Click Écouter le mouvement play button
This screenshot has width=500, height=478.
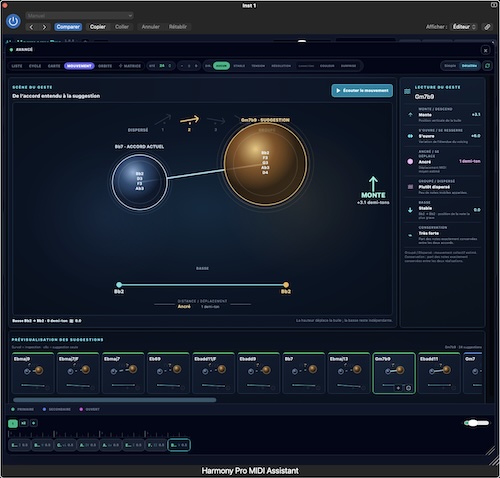362,91
